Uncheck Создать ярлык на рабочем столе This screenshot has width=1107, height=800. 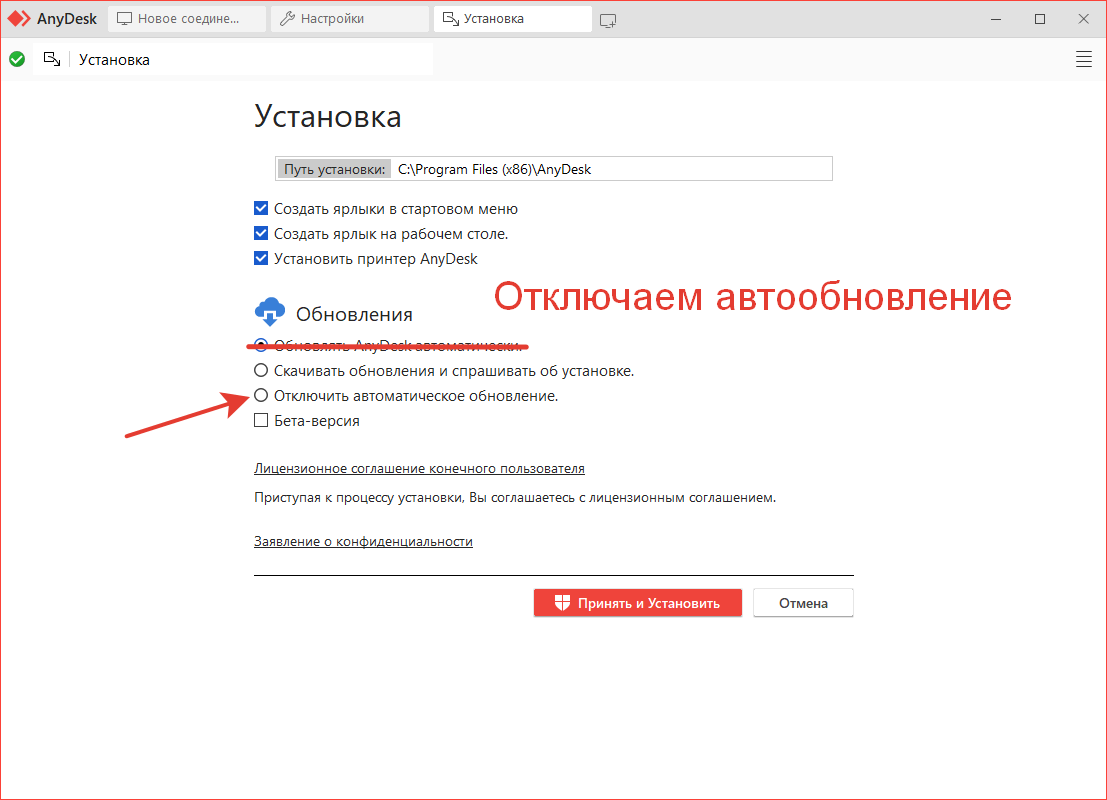261,233
